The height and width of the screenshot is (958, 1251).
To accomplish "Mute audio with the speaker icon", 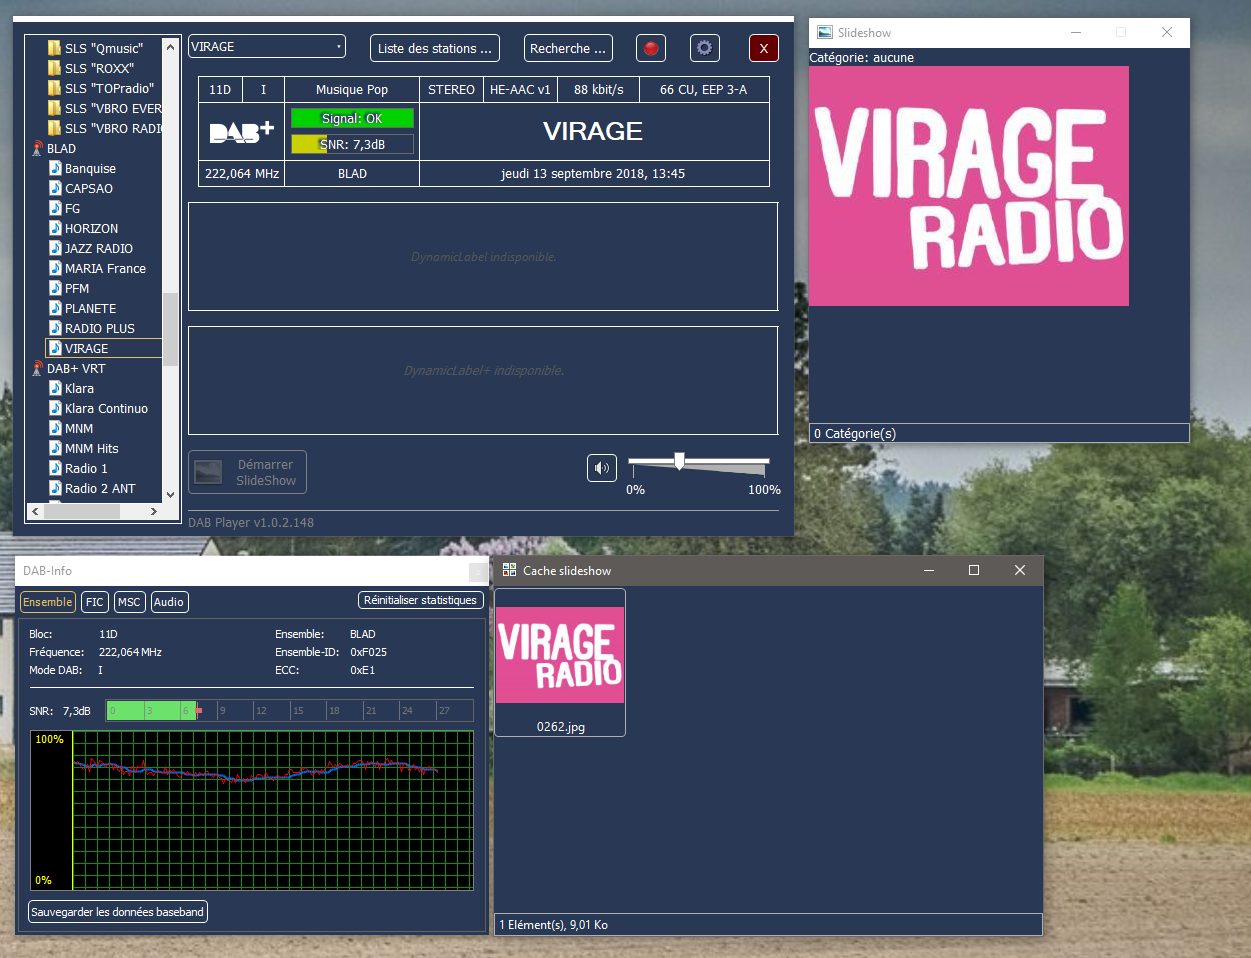I will point(602,468).
